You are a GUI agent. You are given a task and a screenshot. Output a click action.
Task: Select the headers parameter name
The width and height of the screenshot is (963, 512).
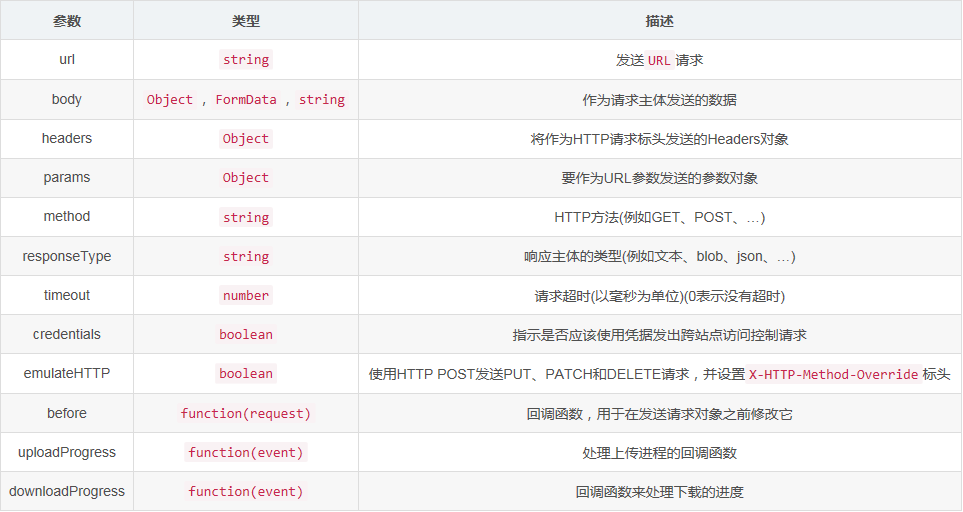pyautogui.click(x=67, y=138)
